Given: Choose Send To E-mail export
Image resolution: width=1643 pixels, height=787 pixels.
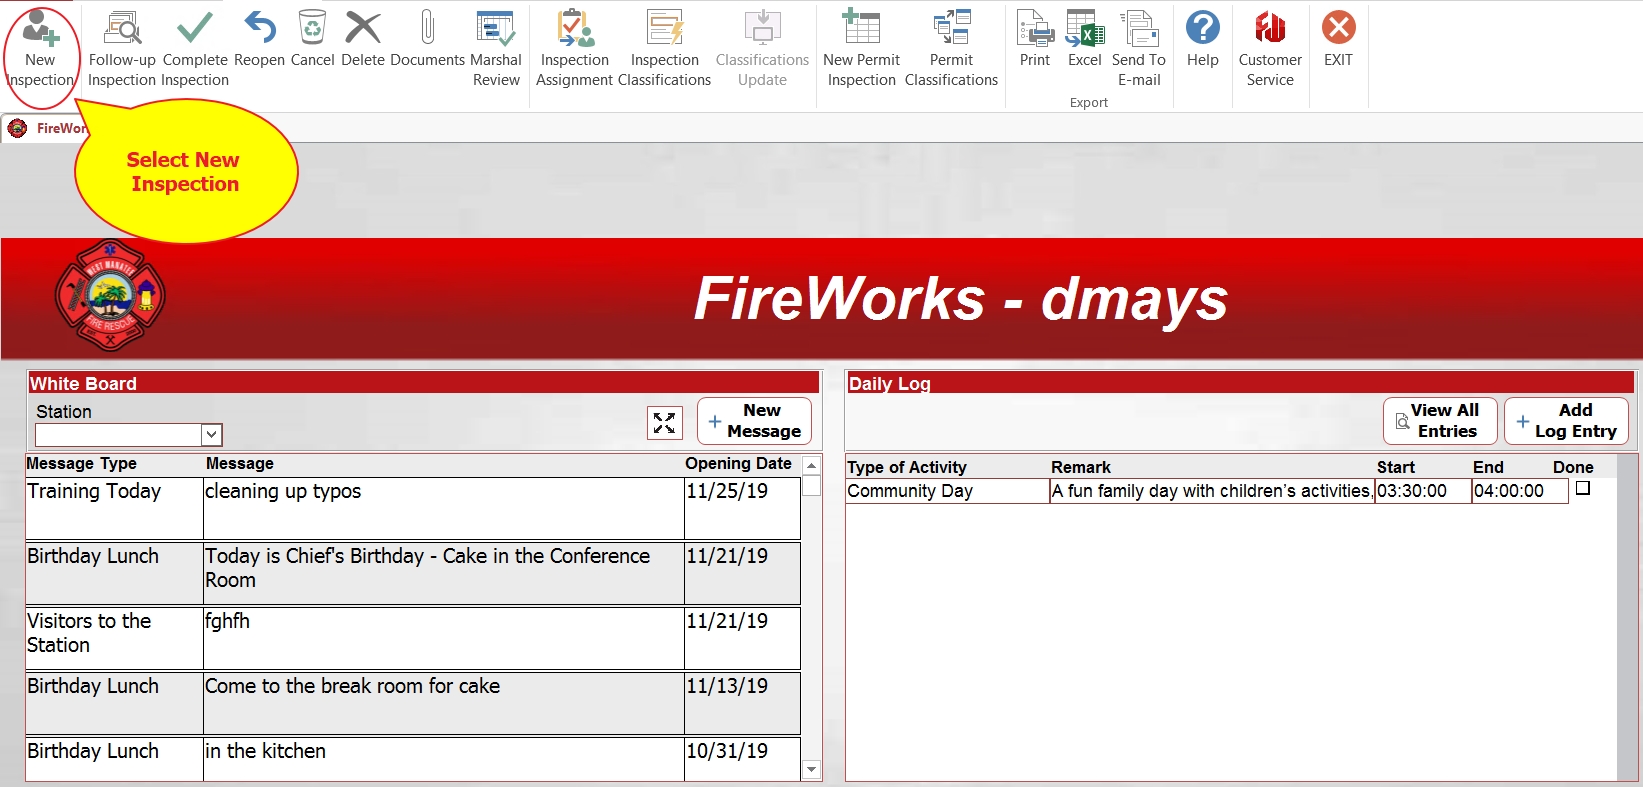Looking at the screenshot, I should coord(1139,50).
